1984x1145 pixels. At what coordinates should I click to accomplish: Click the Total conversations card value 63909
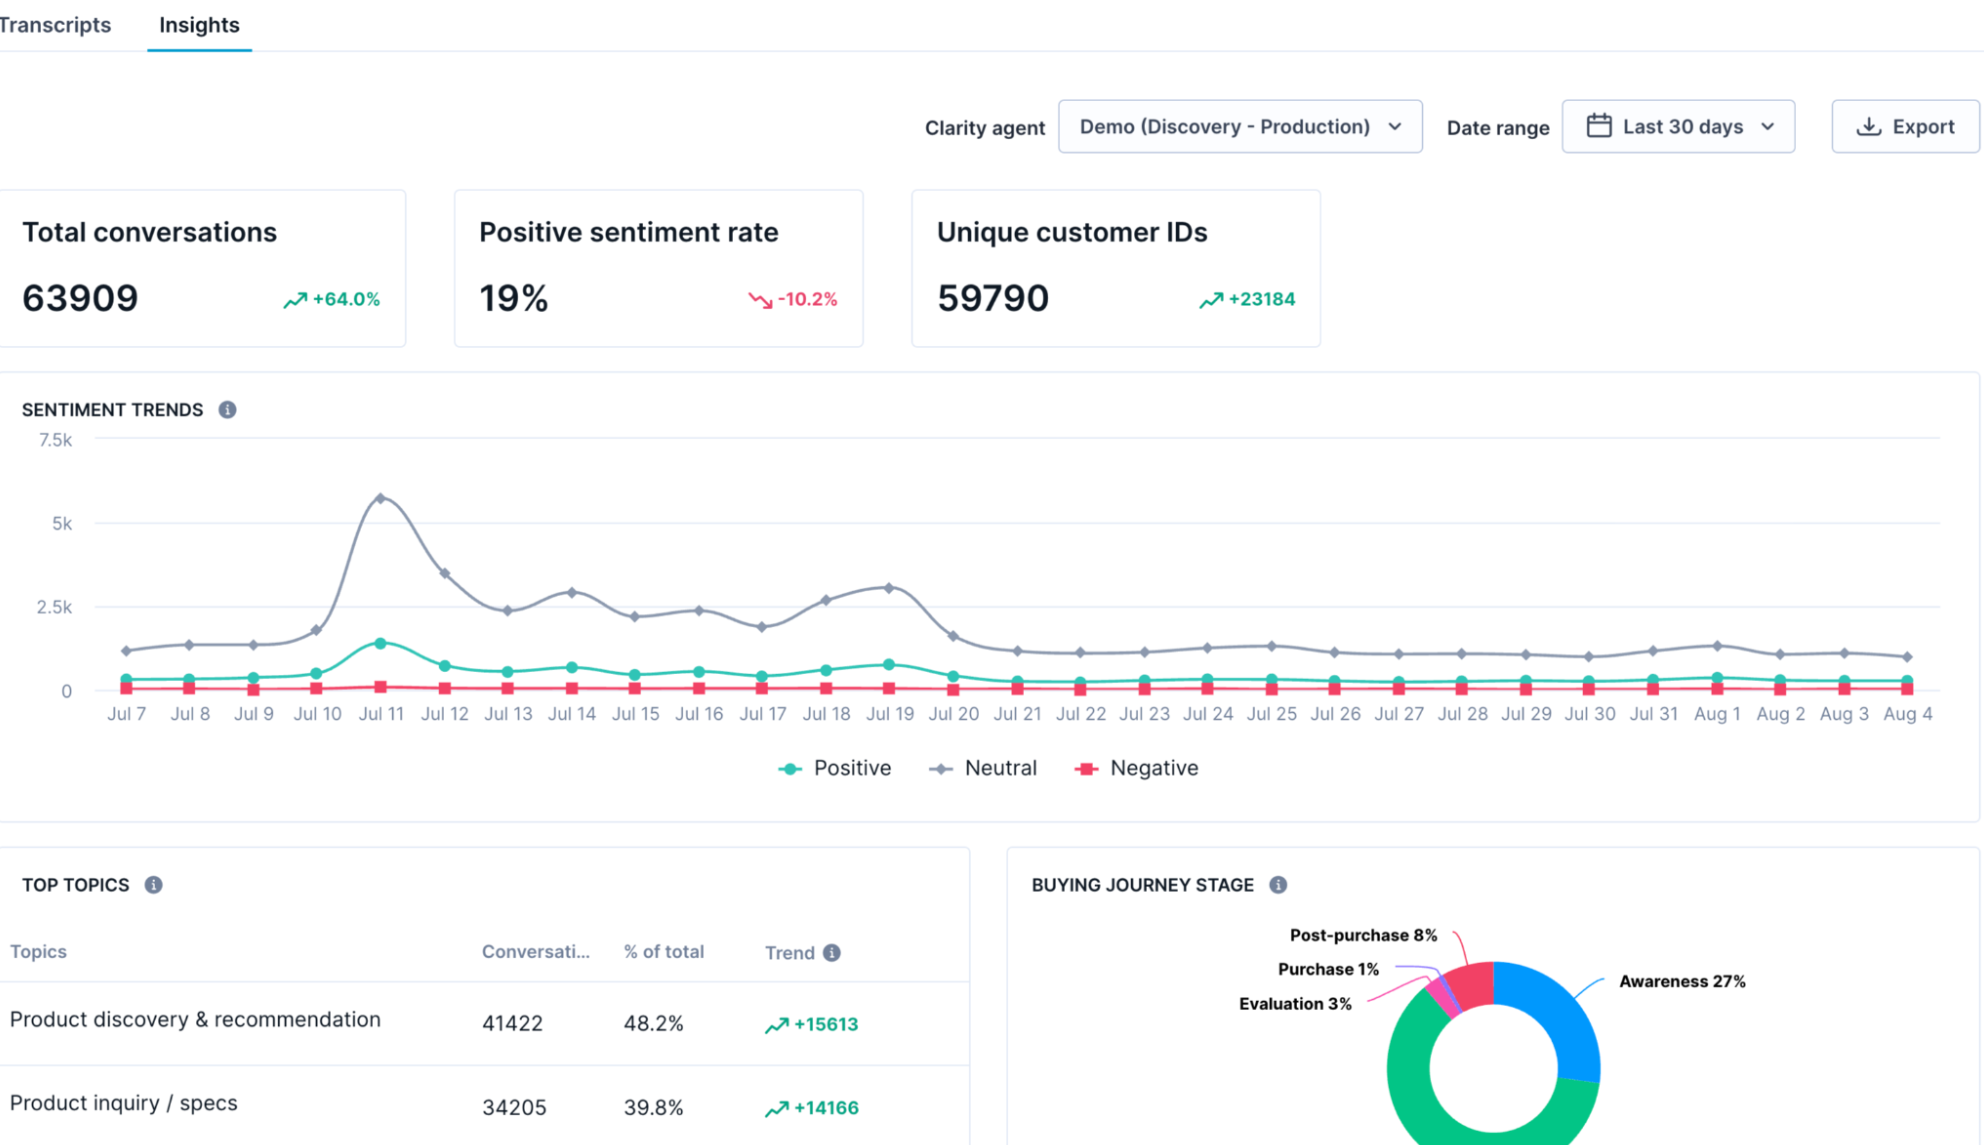80,298
